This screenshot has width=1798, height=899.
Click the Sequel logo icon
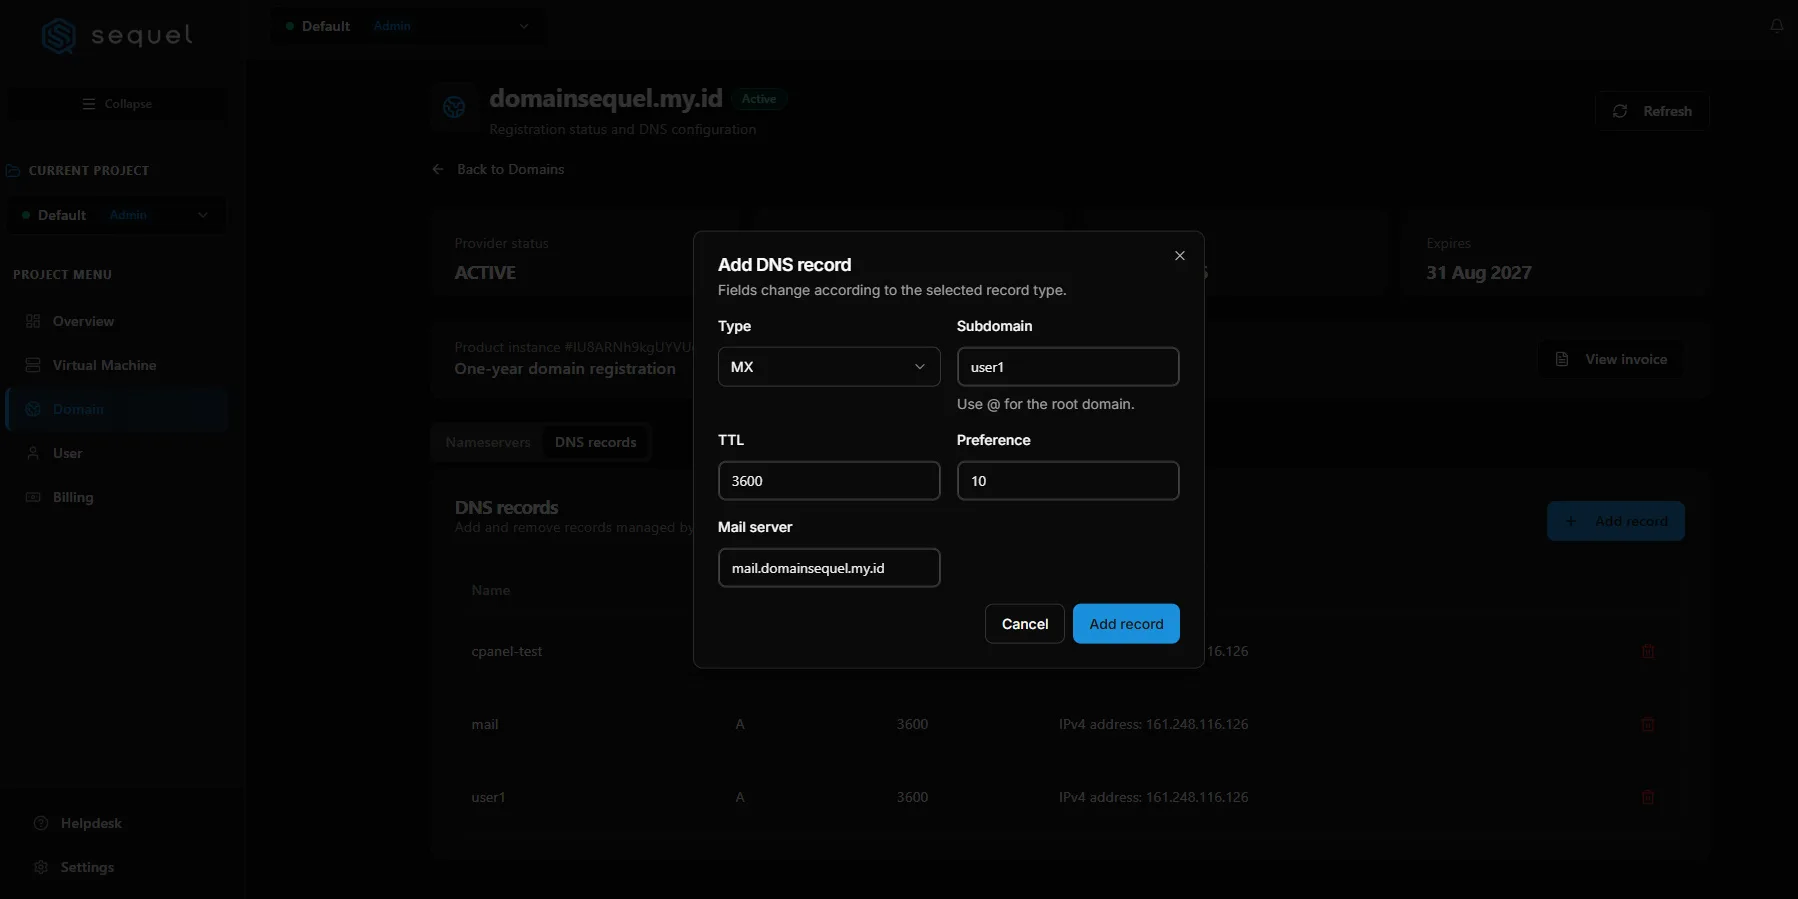tap(59, 36)
